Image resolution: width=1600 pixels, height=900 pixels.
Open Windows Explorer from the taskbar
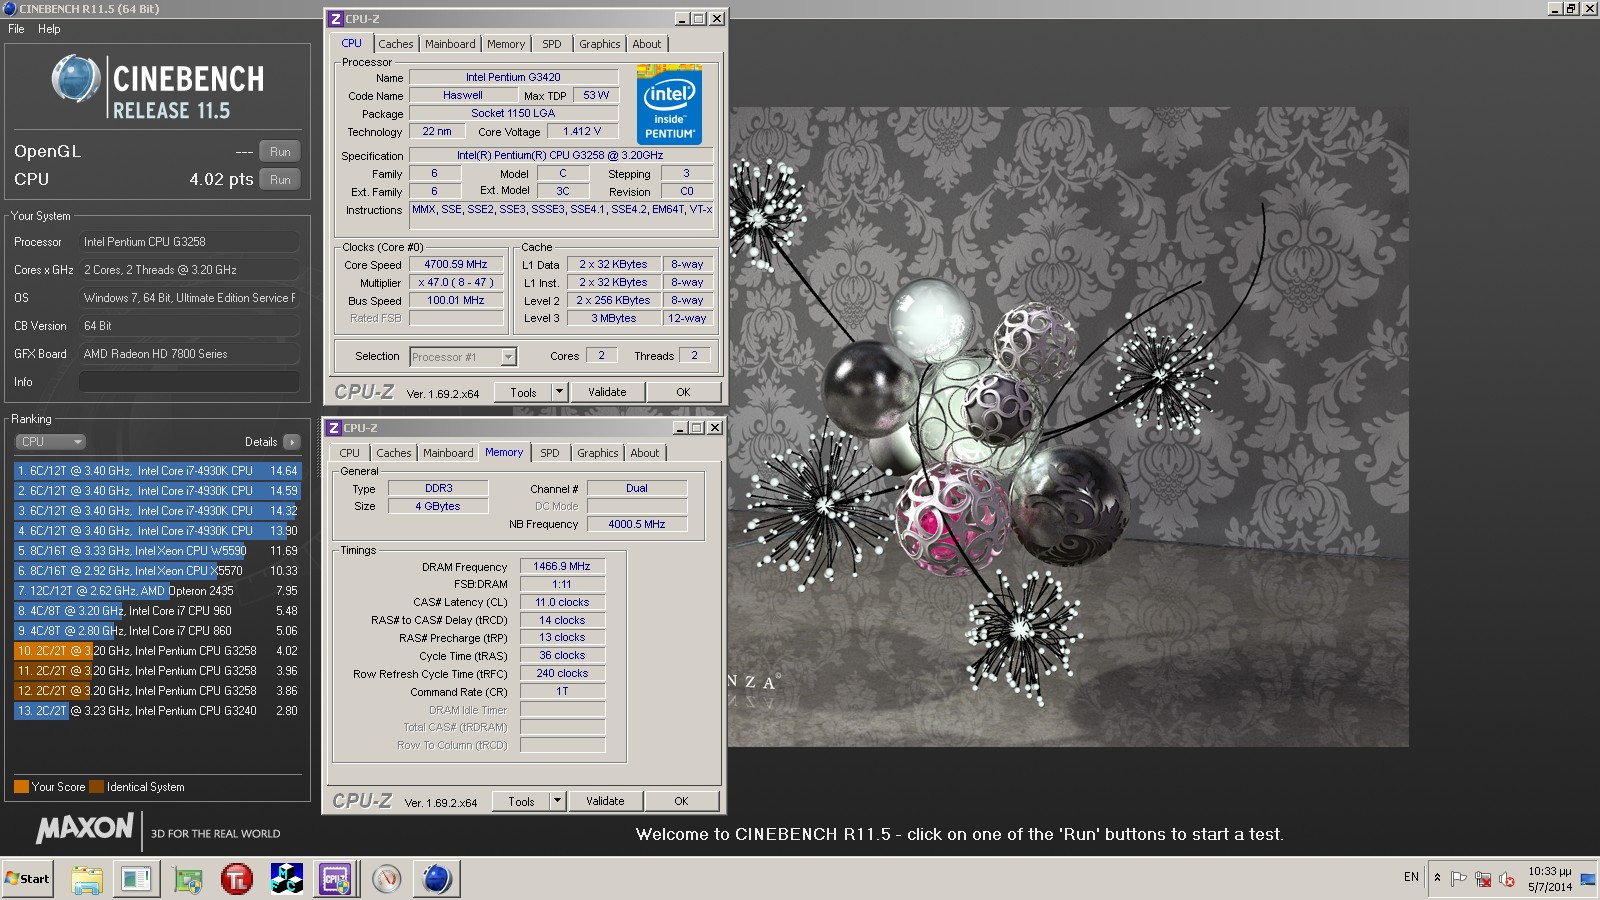coord(87,879)
